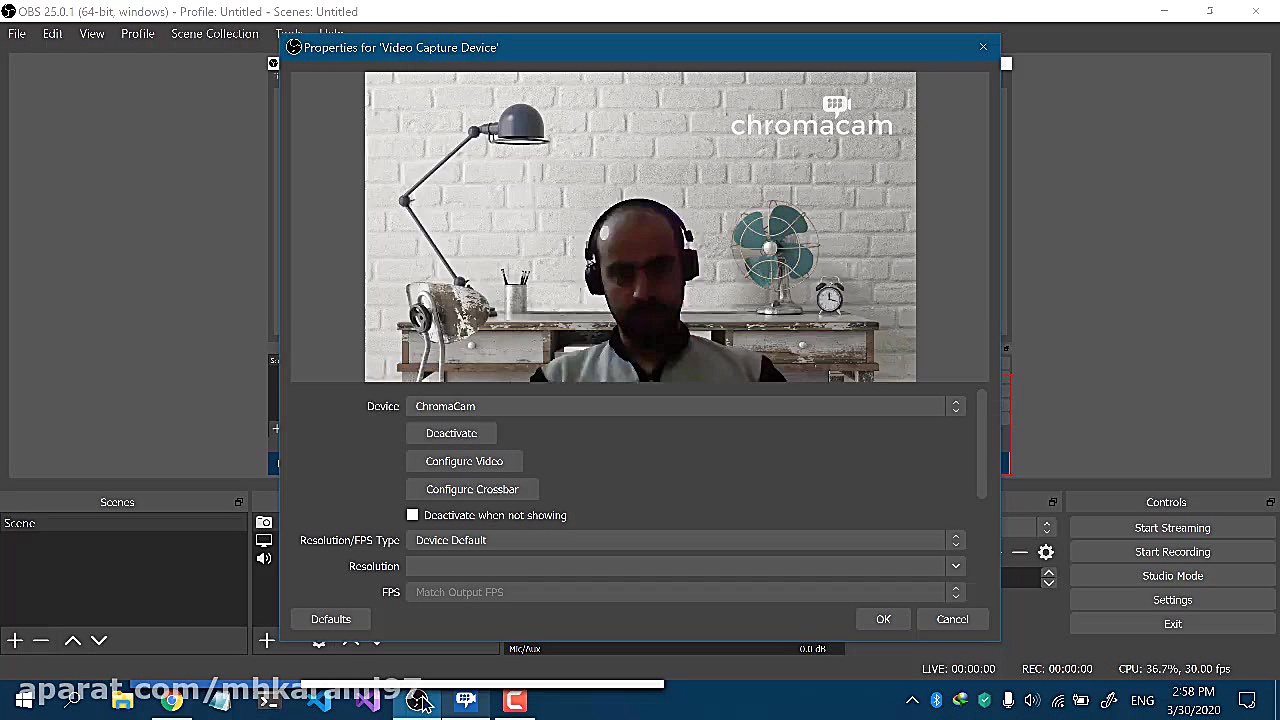Toggle Deactivate when not showing checkbox

click(x=412, y=515)
